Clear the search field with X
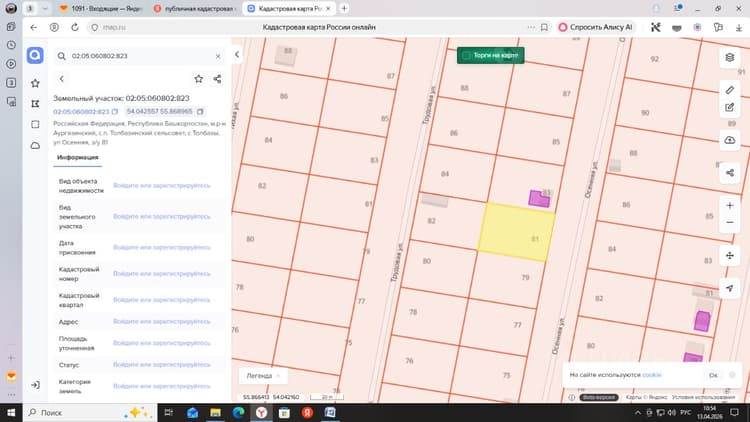750x422 pixels. click(x=218, y=56)
